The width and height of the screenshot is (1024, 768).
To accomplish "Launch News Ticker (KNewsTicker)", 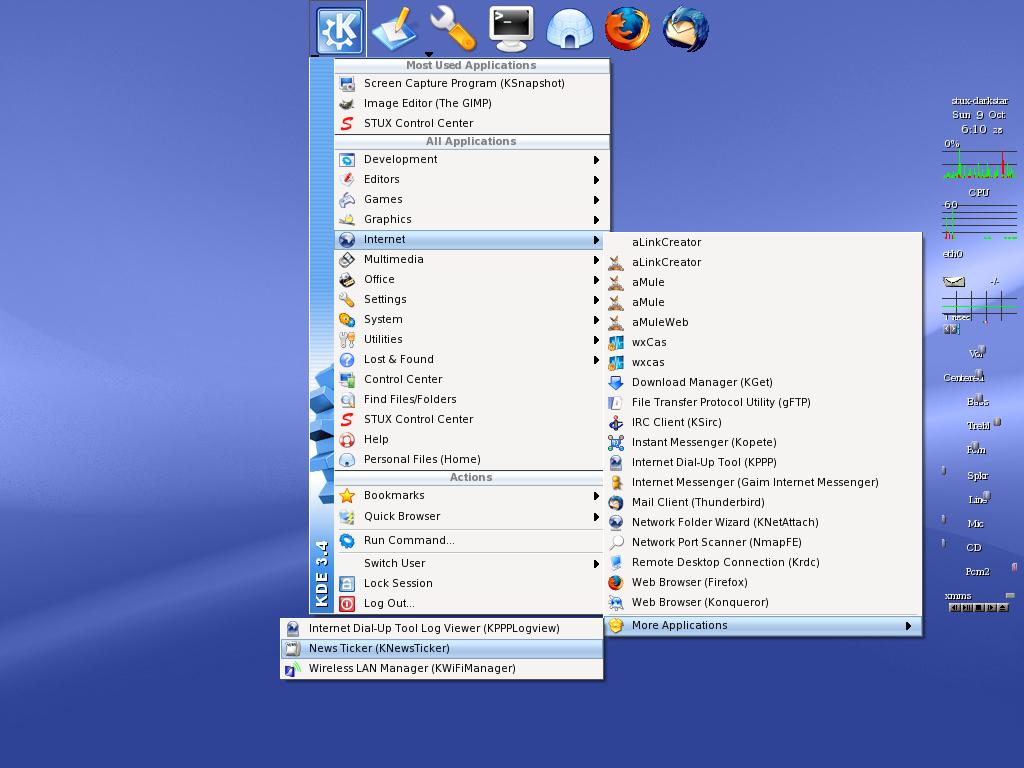I will pos(441,648).
